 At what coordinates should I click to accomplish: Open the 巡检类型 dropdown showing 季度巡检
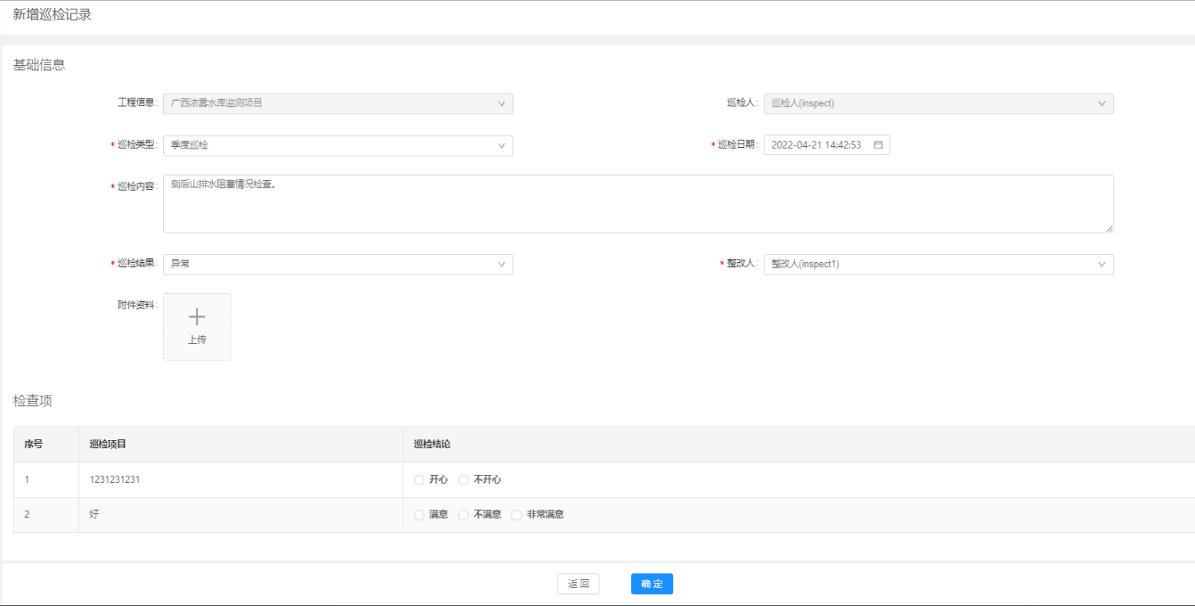tap(337, 145)
